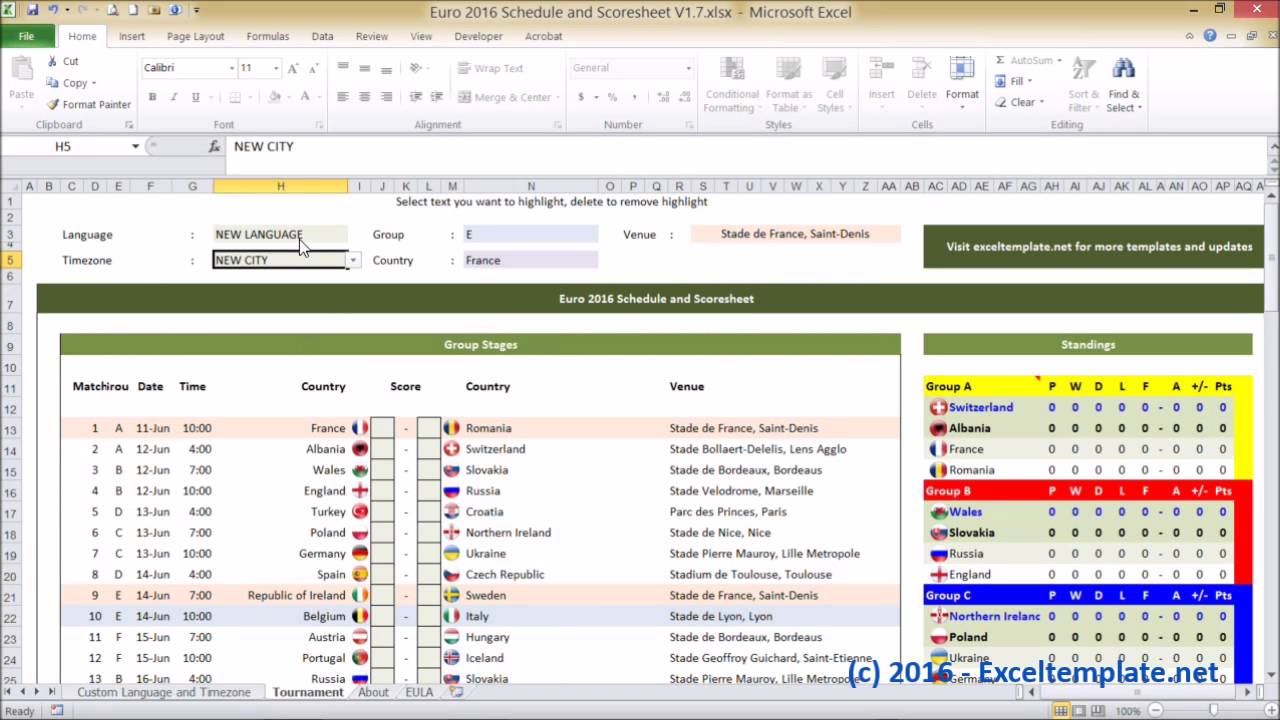Toggle underline formatting

[x=196, y=97]
